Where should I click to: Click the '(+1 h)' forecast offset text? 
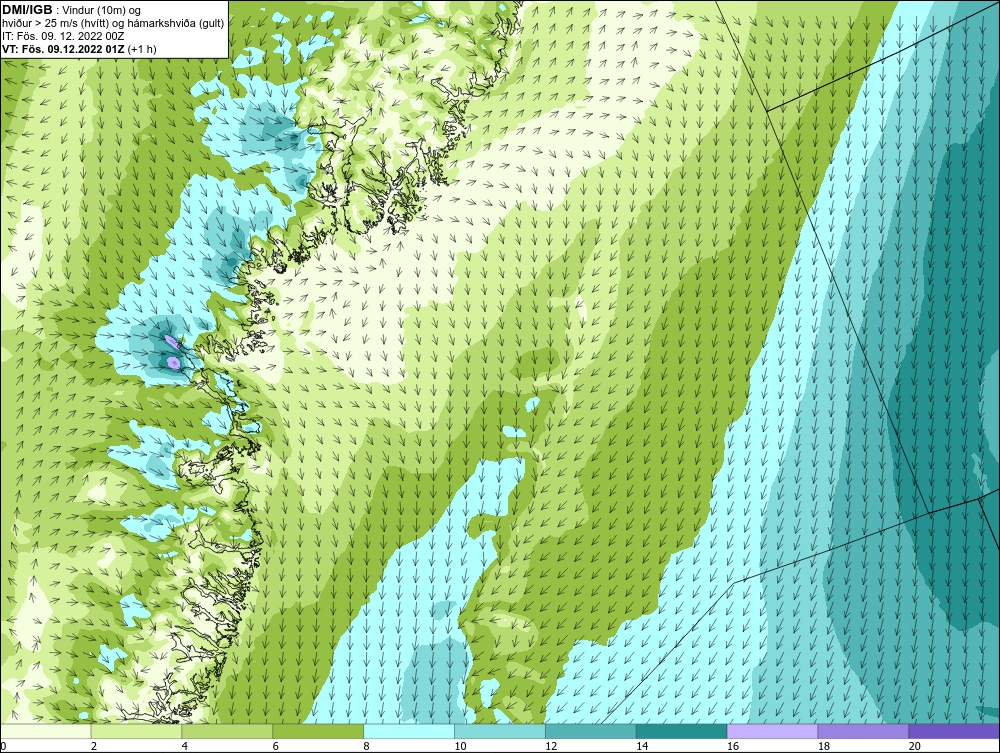[142, 48]
